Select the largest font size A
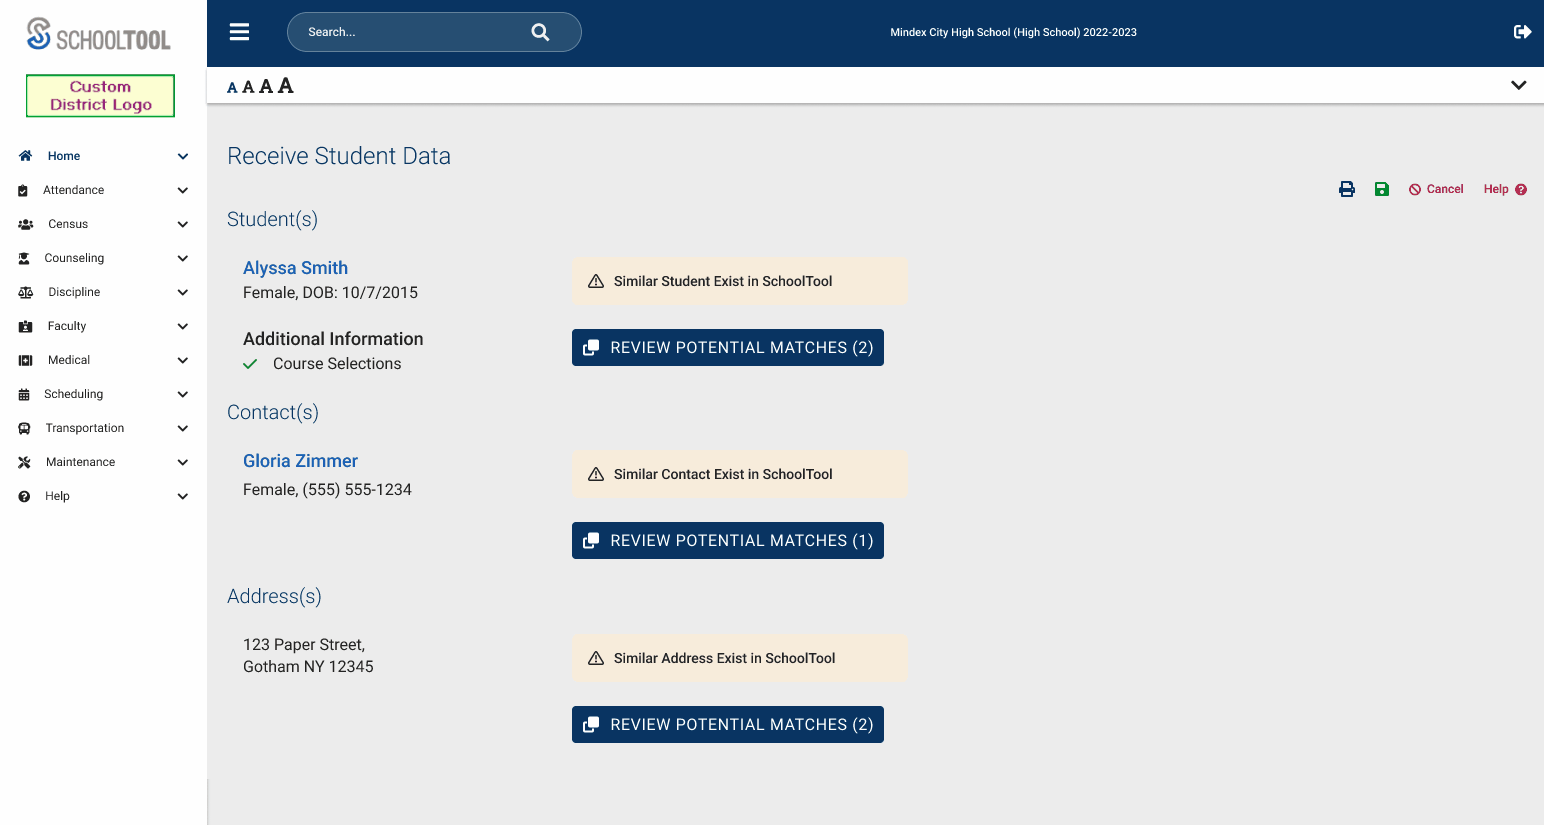 (286, 86)
